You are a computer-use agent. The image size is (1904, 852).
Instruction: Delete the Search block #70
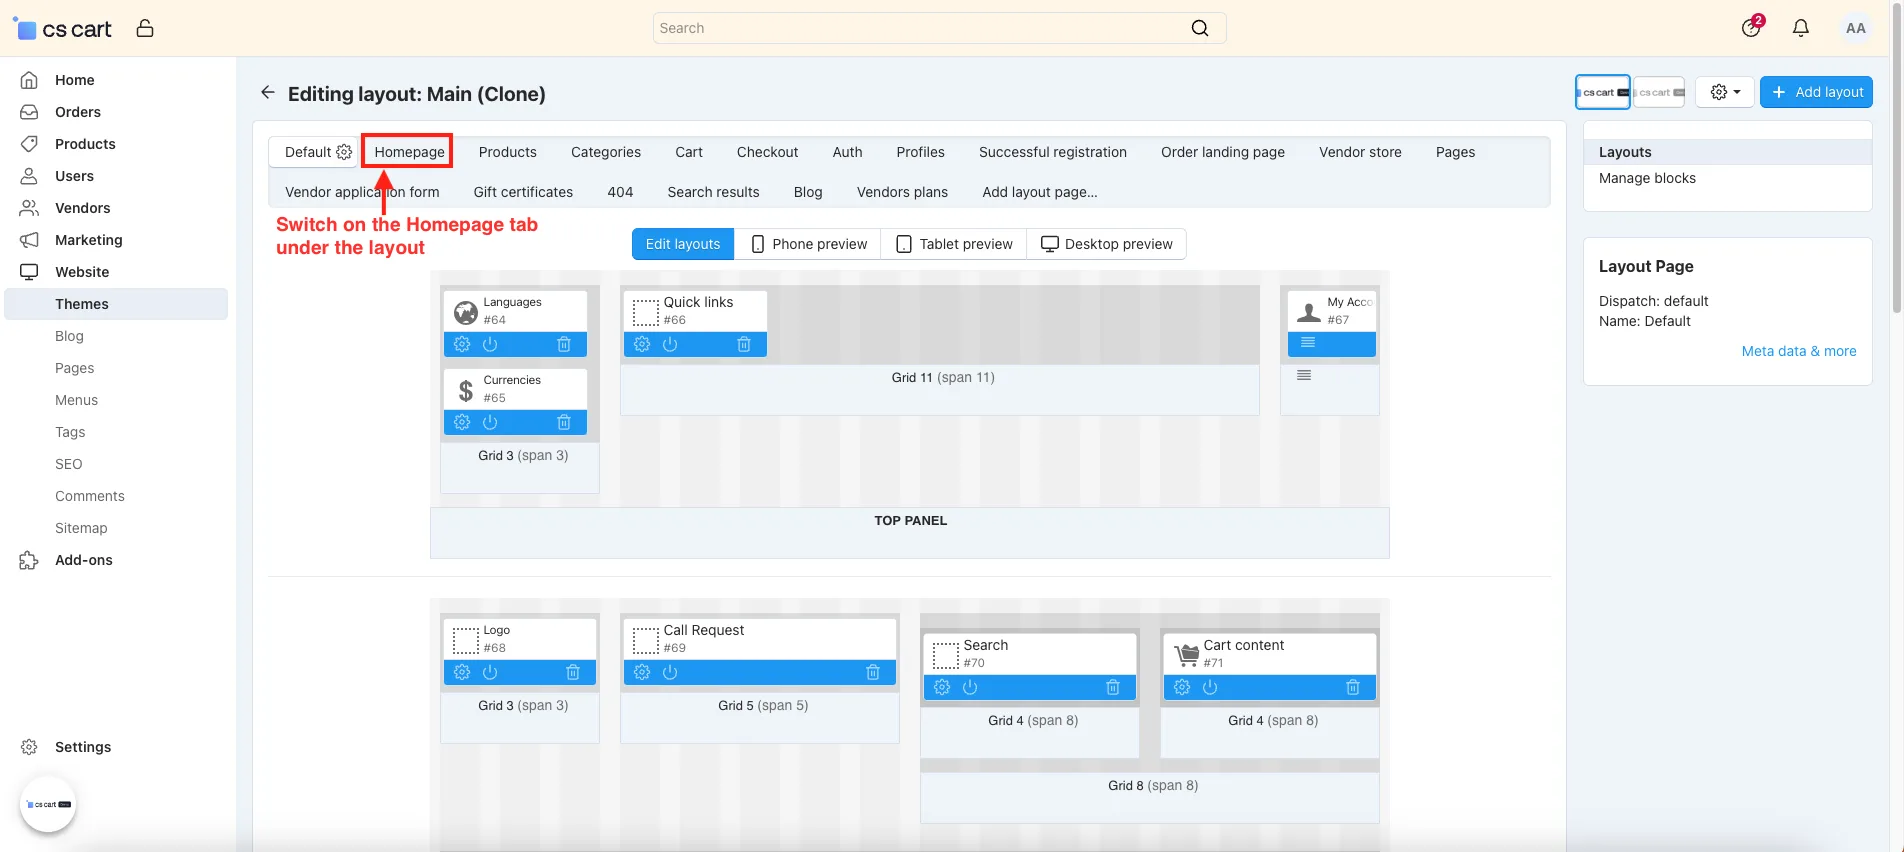1113,687
